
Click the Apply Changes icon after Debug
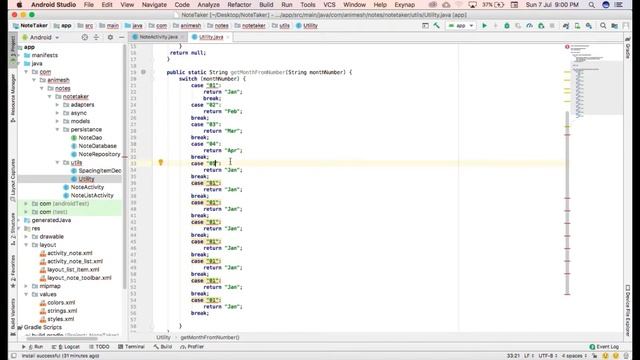coord(518,26)
